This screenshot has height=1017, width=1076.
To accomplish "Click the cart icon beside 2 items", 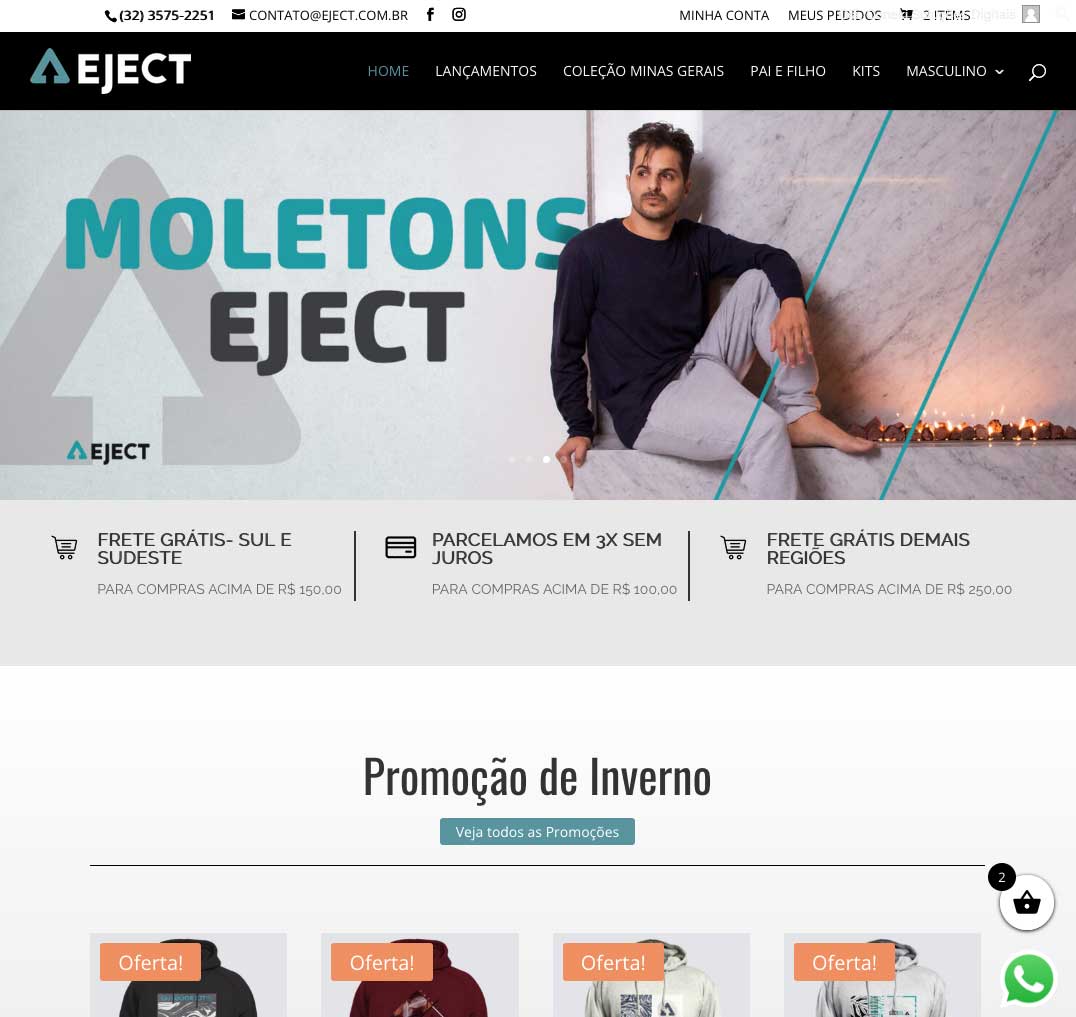I will click(907, 14).
